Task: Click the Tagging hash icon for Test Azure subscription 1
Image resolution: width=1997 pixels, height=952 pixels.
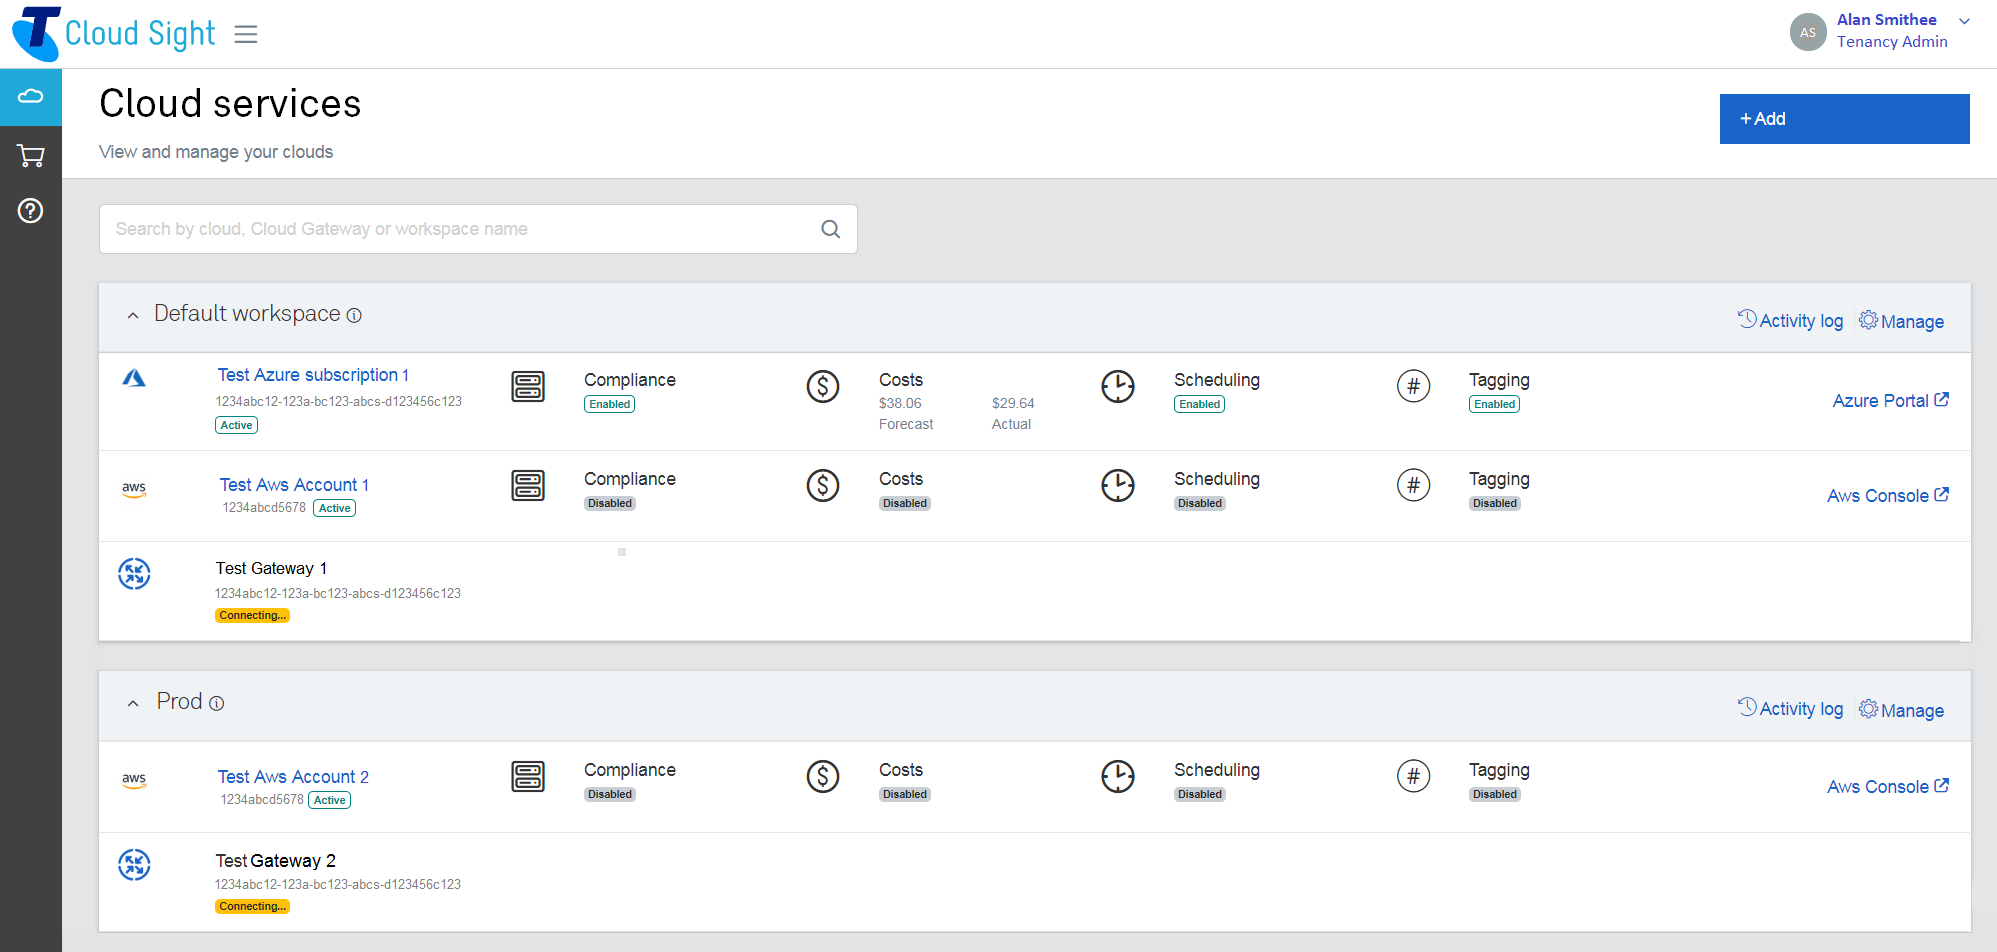Action: click(1413, 387)
